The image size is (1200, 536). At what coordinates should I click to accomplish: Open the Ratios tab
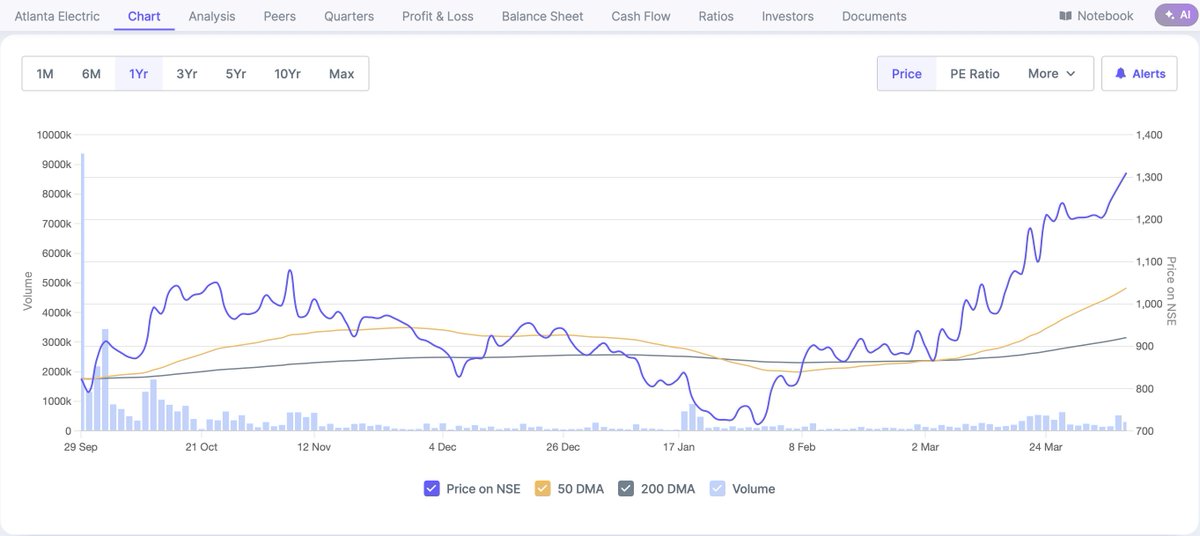(x=716, y=16)
